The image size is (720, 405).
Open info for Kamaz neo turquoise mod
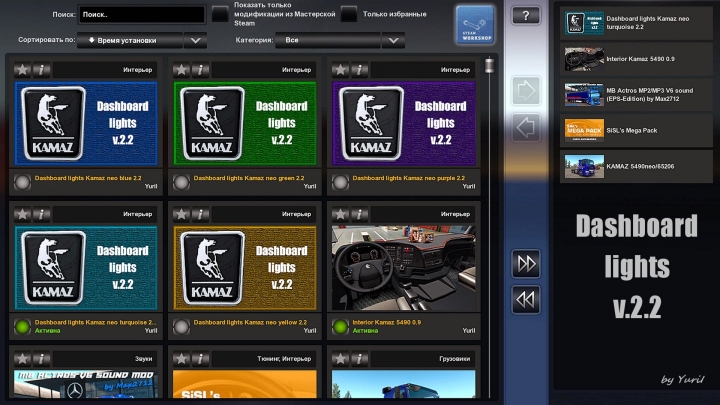pyautogui.click(x=42, y=214)
